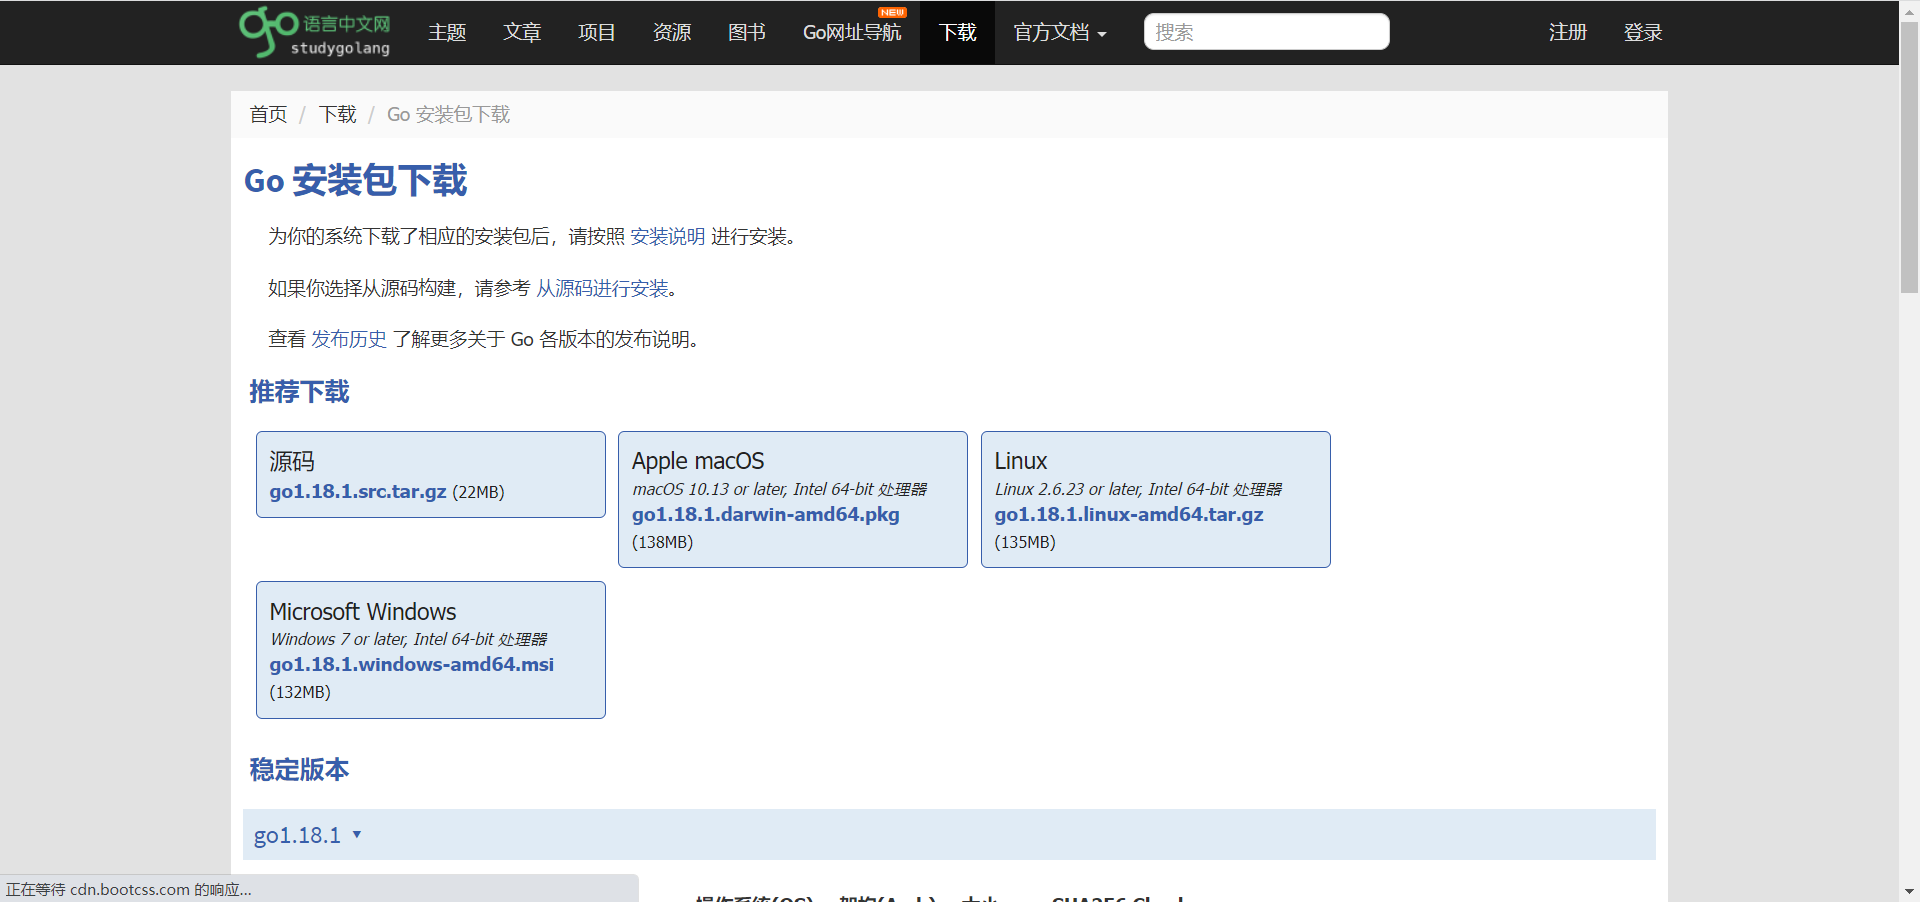Click the studygolang Go logo

[315, 32]
